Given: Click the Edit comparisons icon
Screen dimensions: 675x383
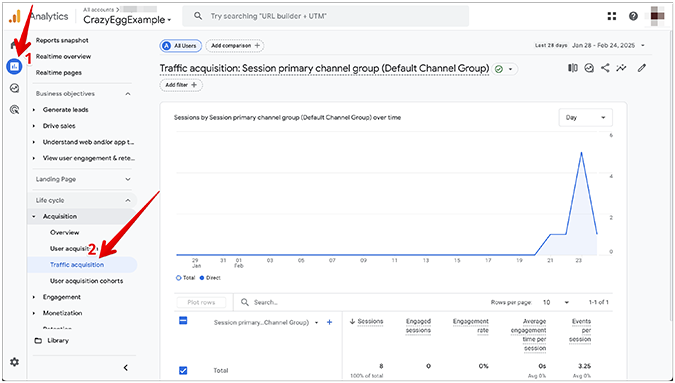Looking at the screenshot, I should (573, 68).
